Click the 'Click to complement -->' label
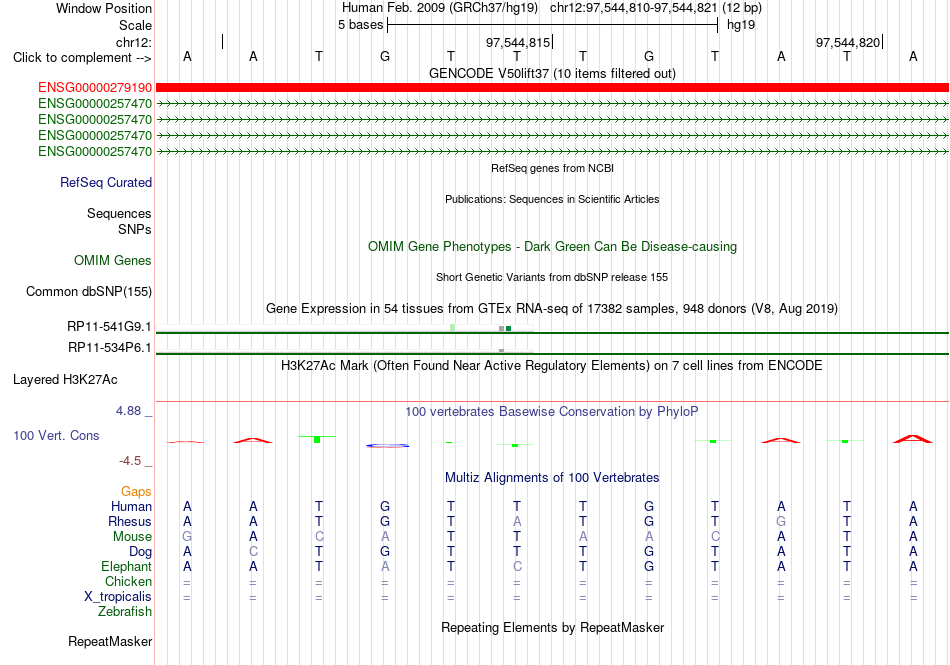The height and width of the screenshot is (665, 950). (x=82, y=58)
